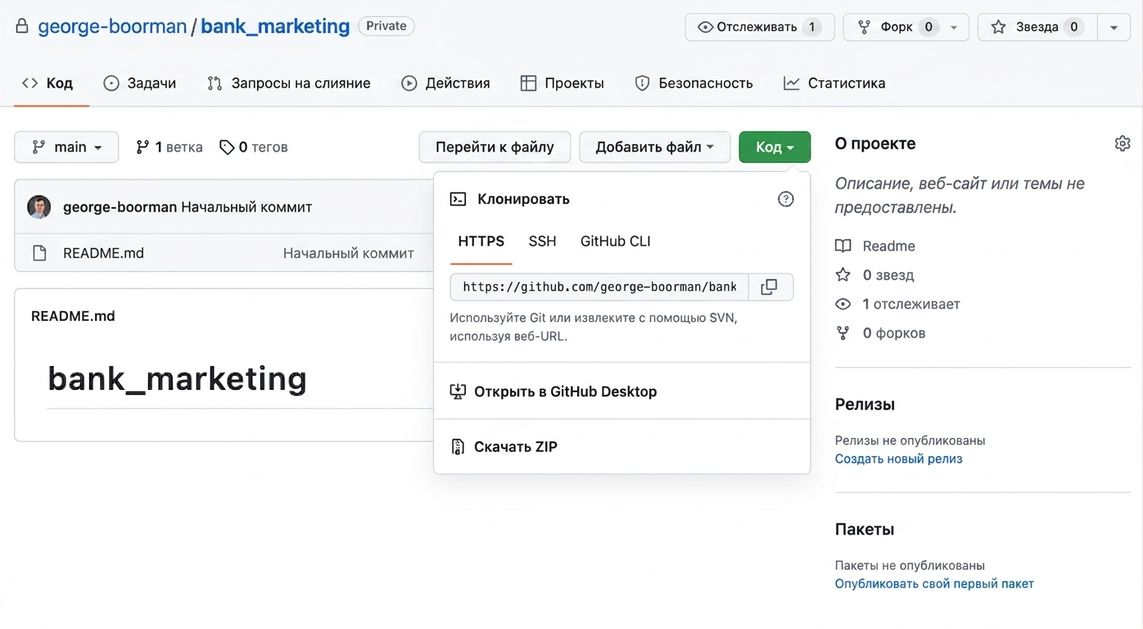Click the copy URL clipboard icon
Screen dimensions: 1143x629
tap(769, 286)
